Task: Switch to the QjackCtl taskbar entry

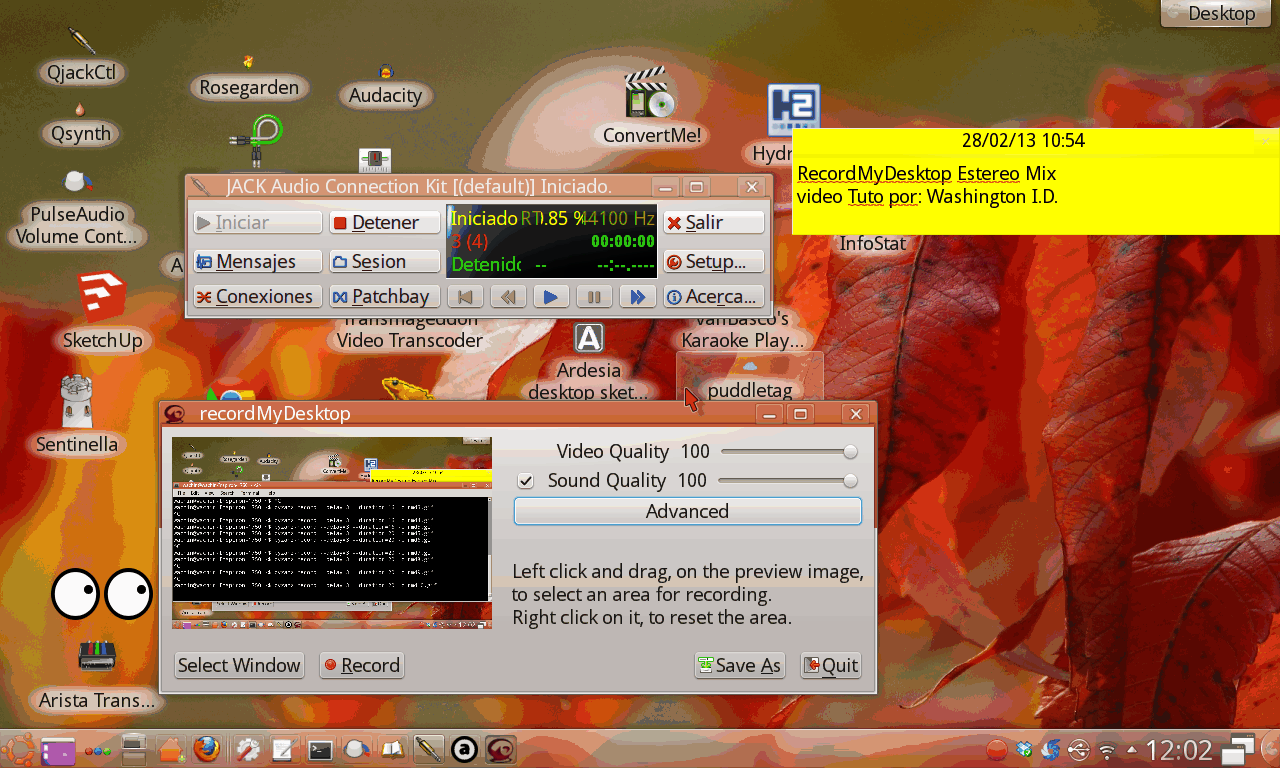Action: tap(429, 749)
